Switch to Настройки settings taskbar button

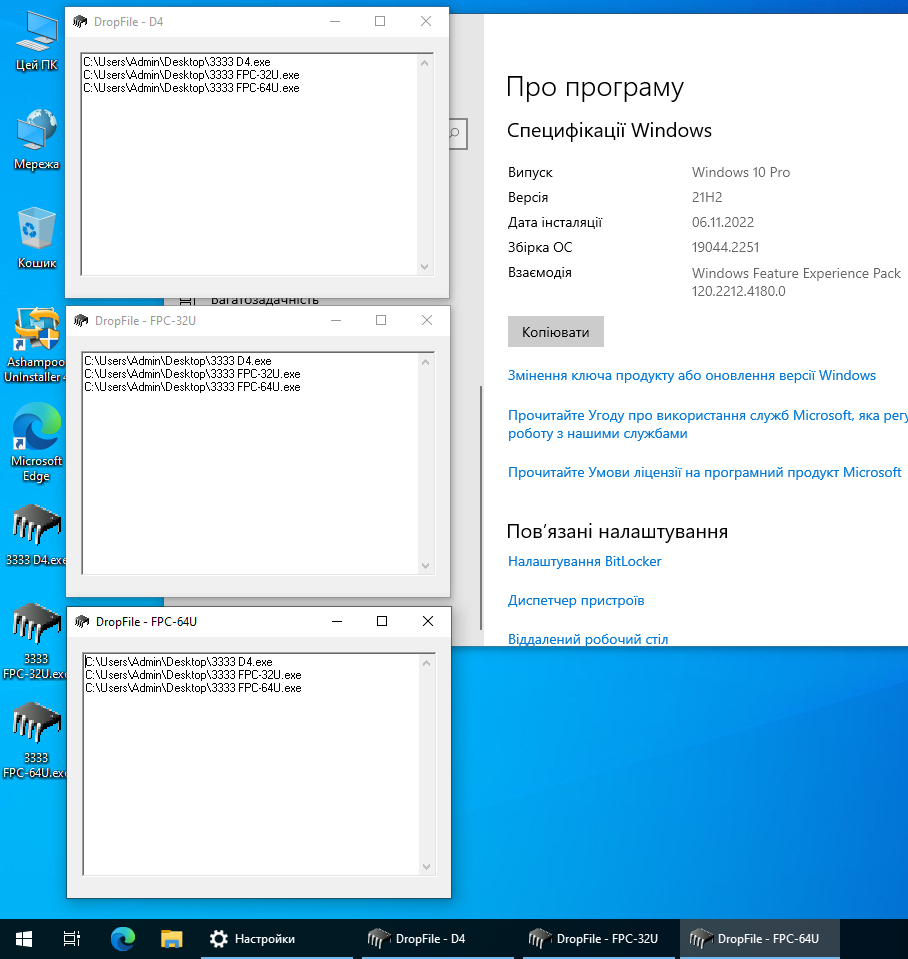(253, 939)
